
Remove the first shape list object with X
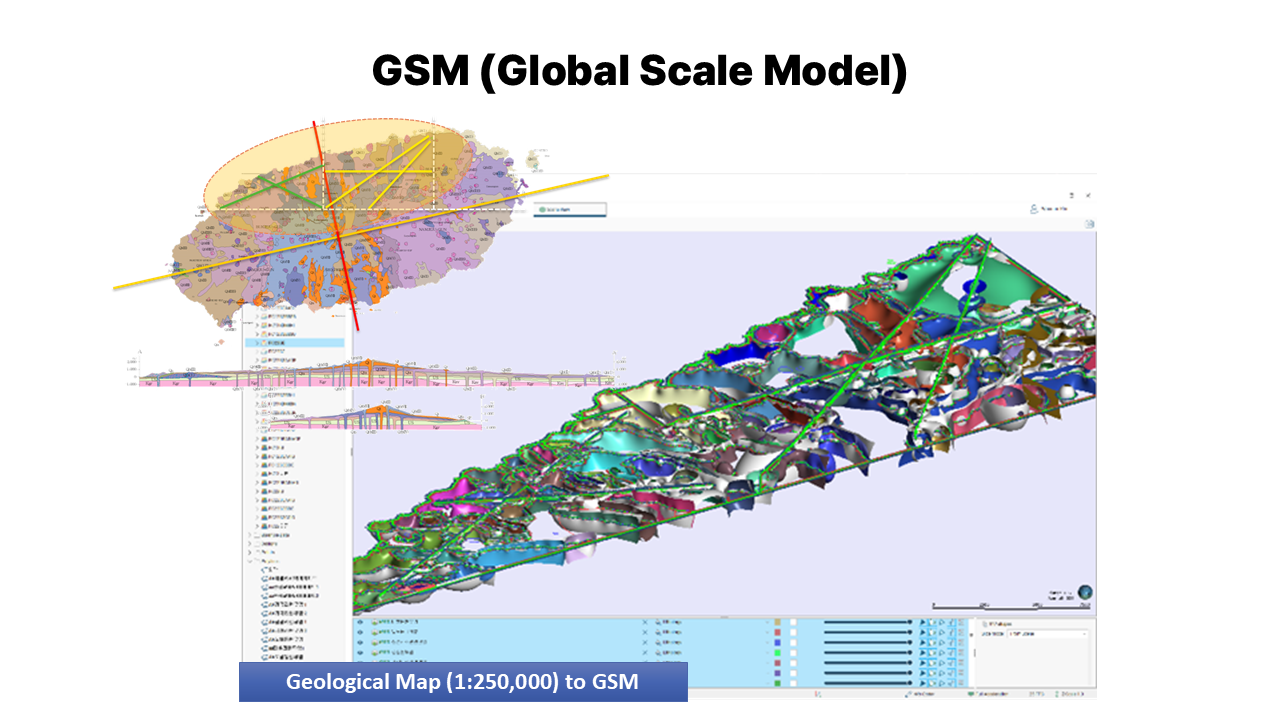coord(645,622)
